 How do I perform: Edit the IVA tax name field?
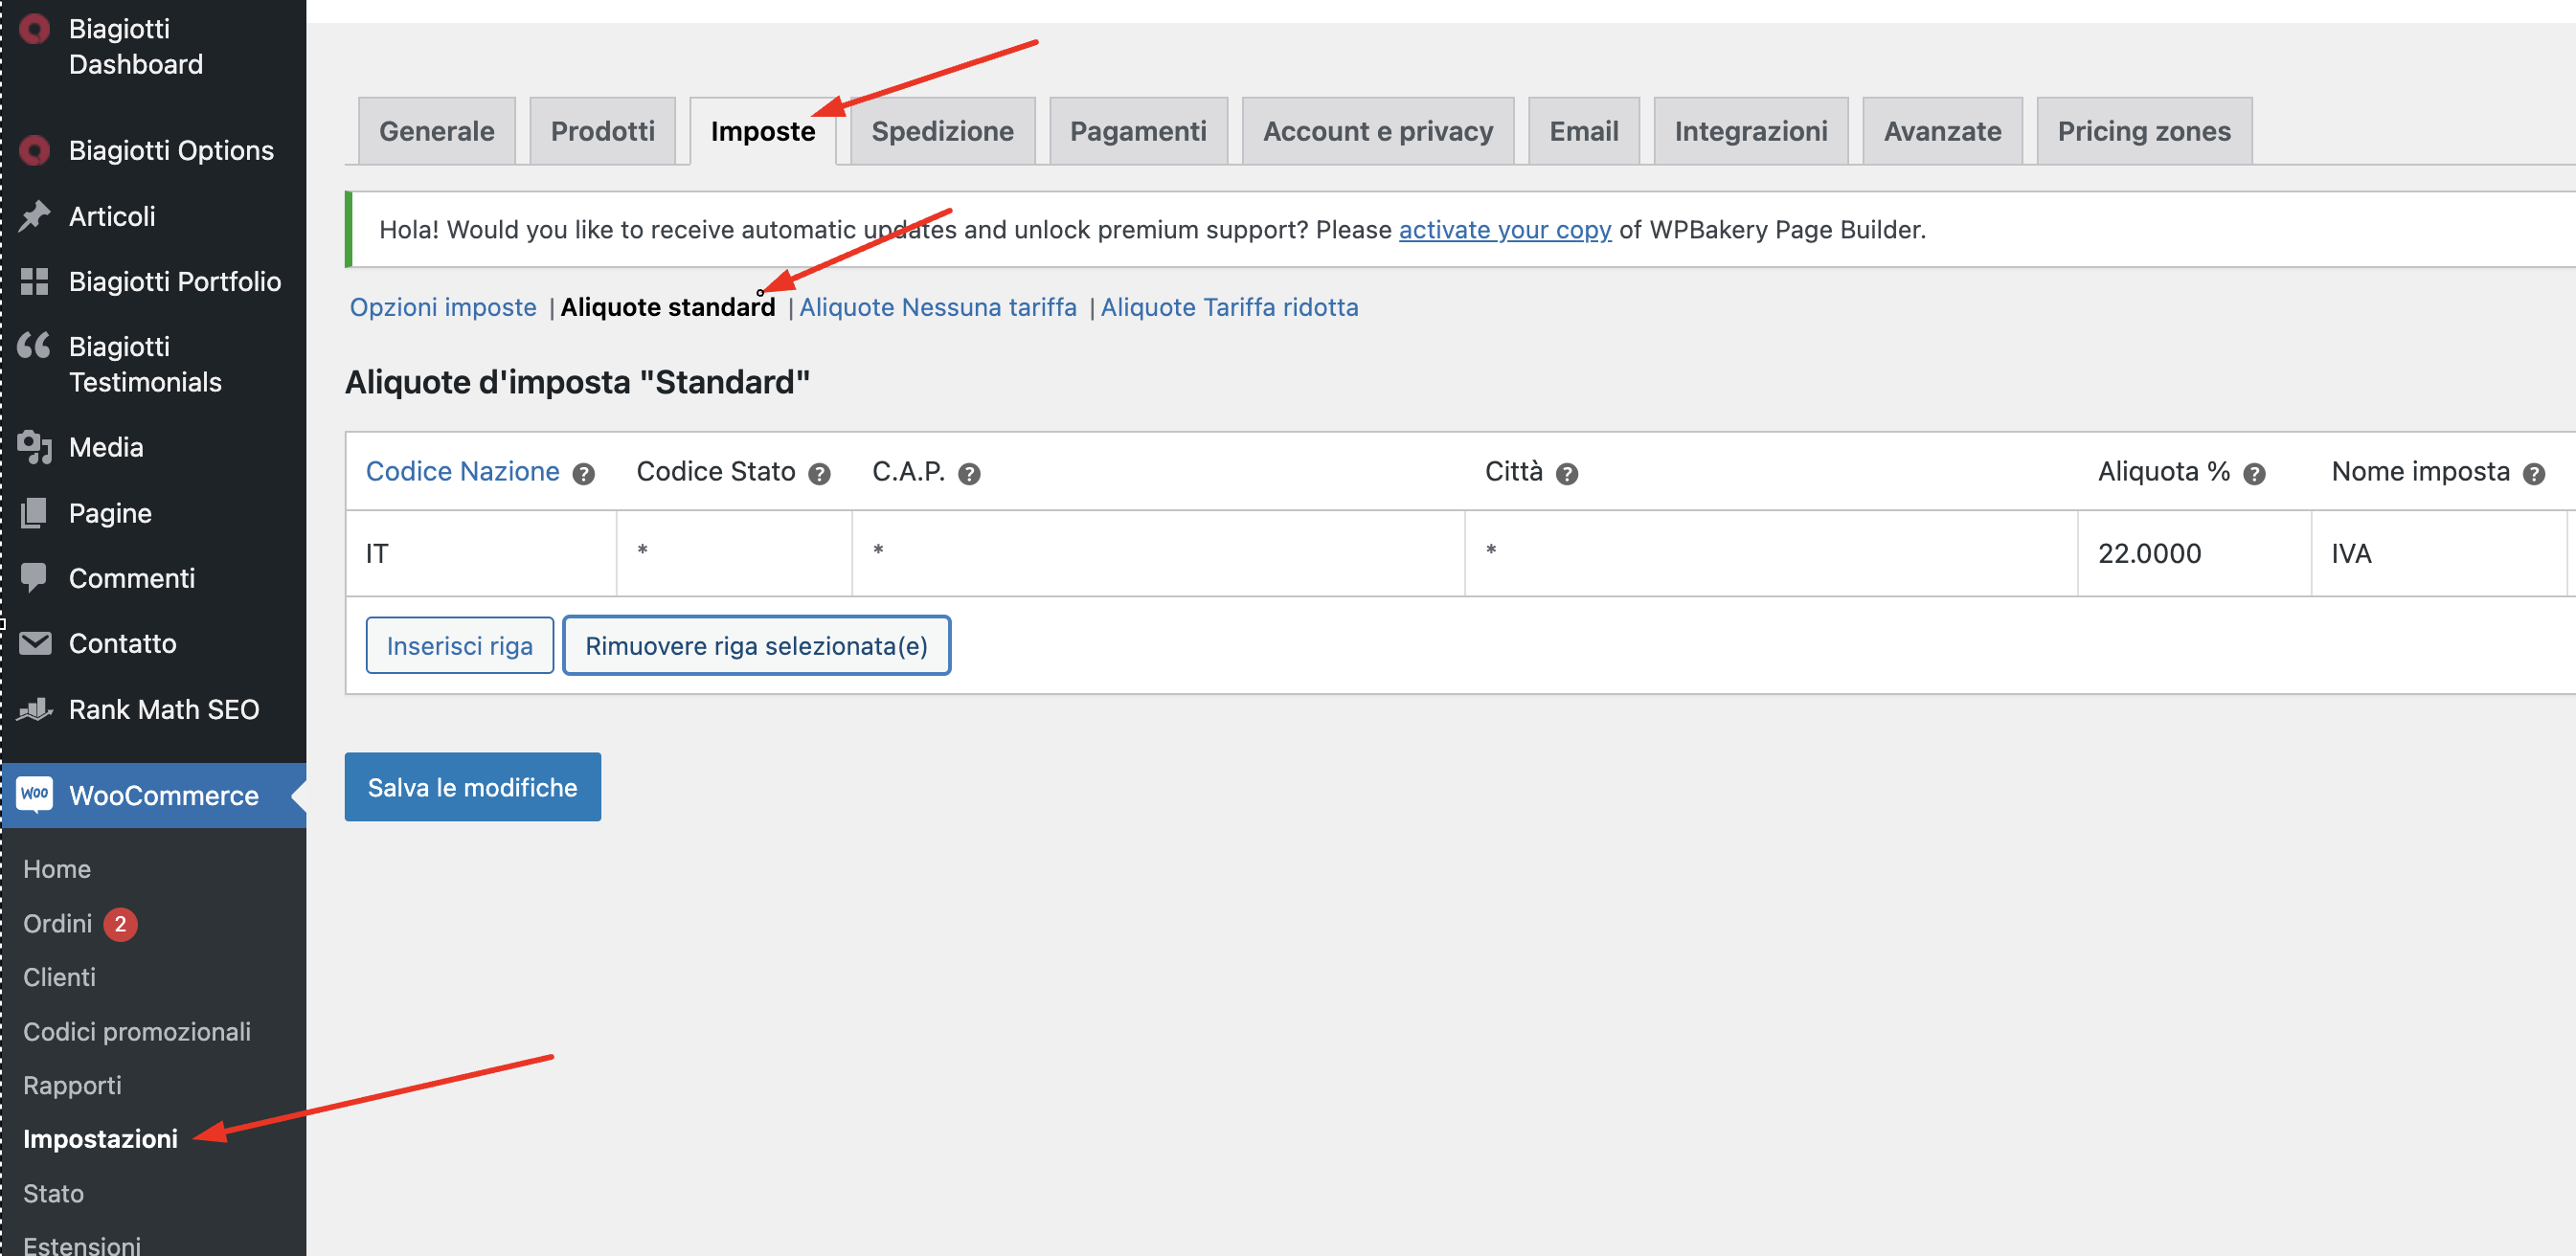(2440, 553)
